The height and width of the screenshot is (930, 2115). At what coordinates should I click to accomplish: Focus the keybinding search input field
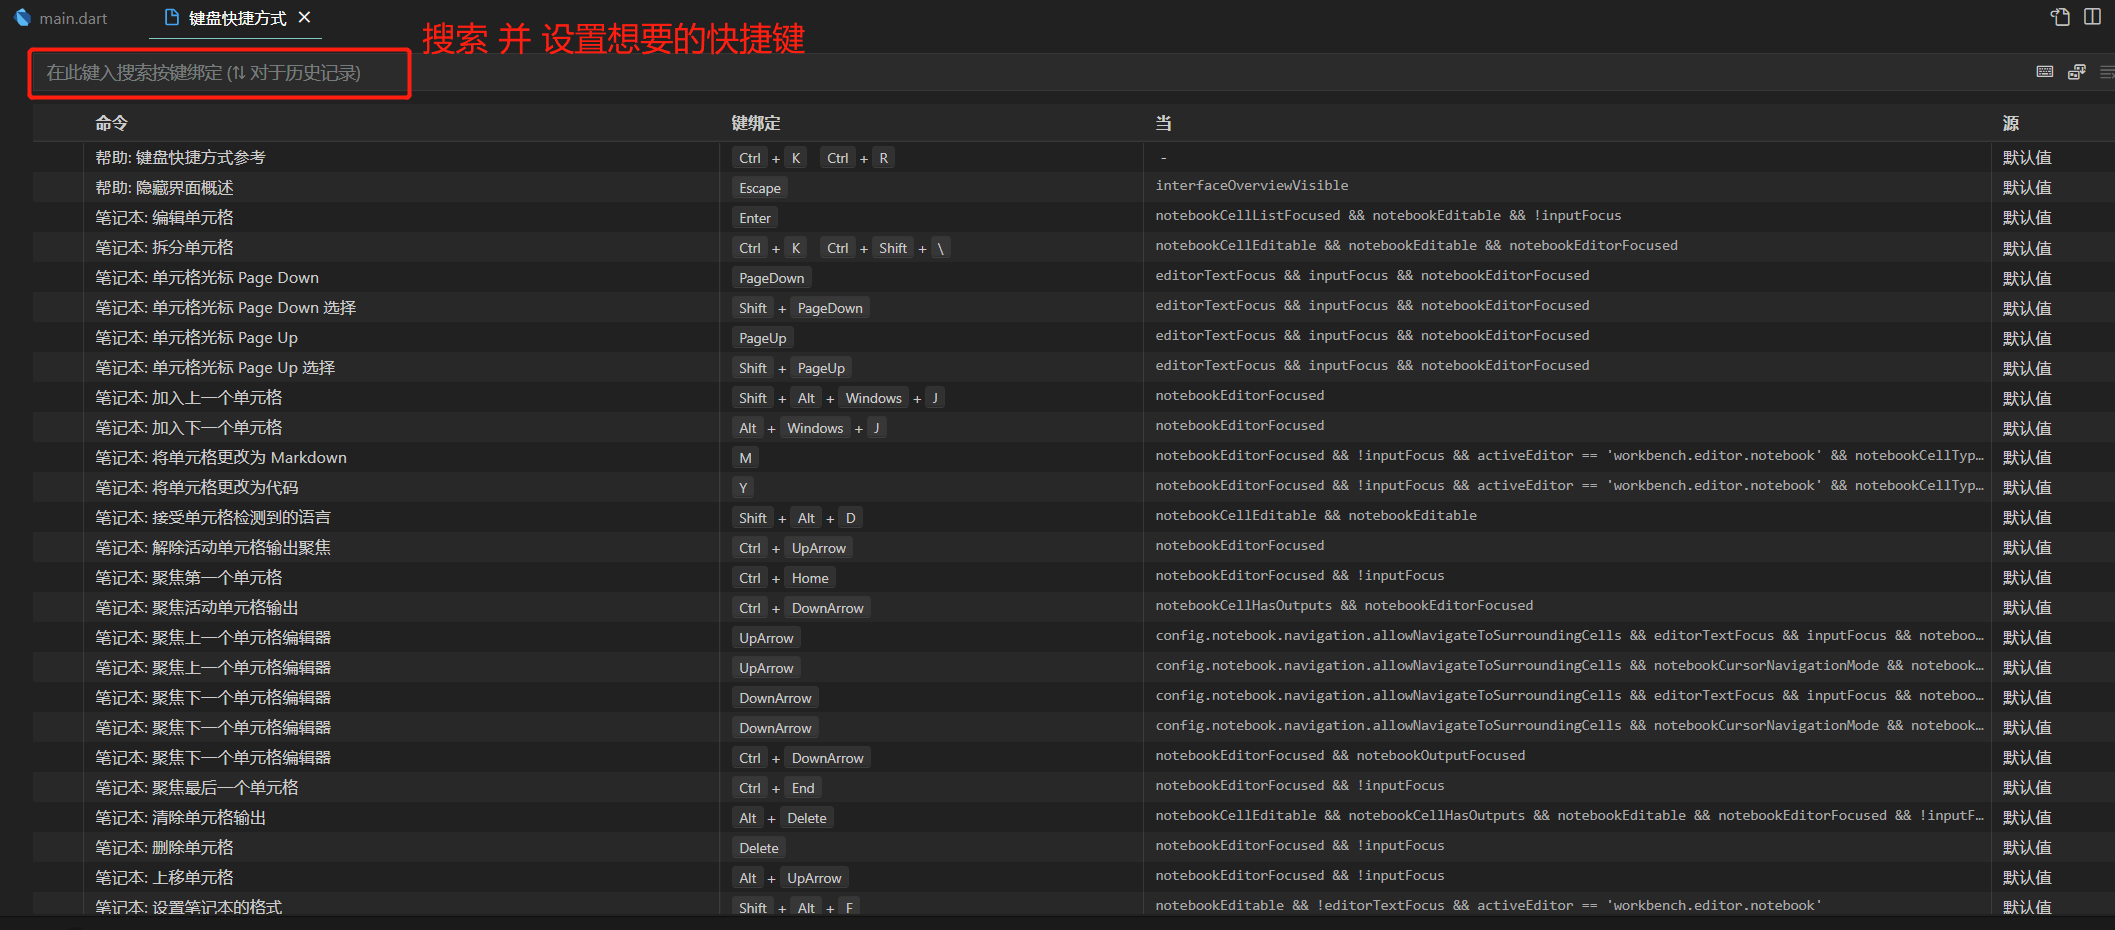(x=220, y=73)
